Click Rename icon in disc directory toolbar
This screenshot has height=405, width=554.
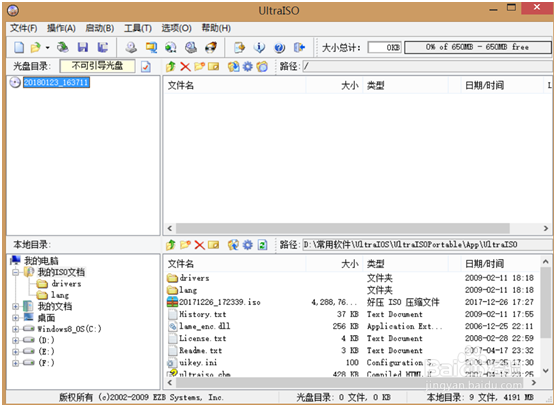214,66
